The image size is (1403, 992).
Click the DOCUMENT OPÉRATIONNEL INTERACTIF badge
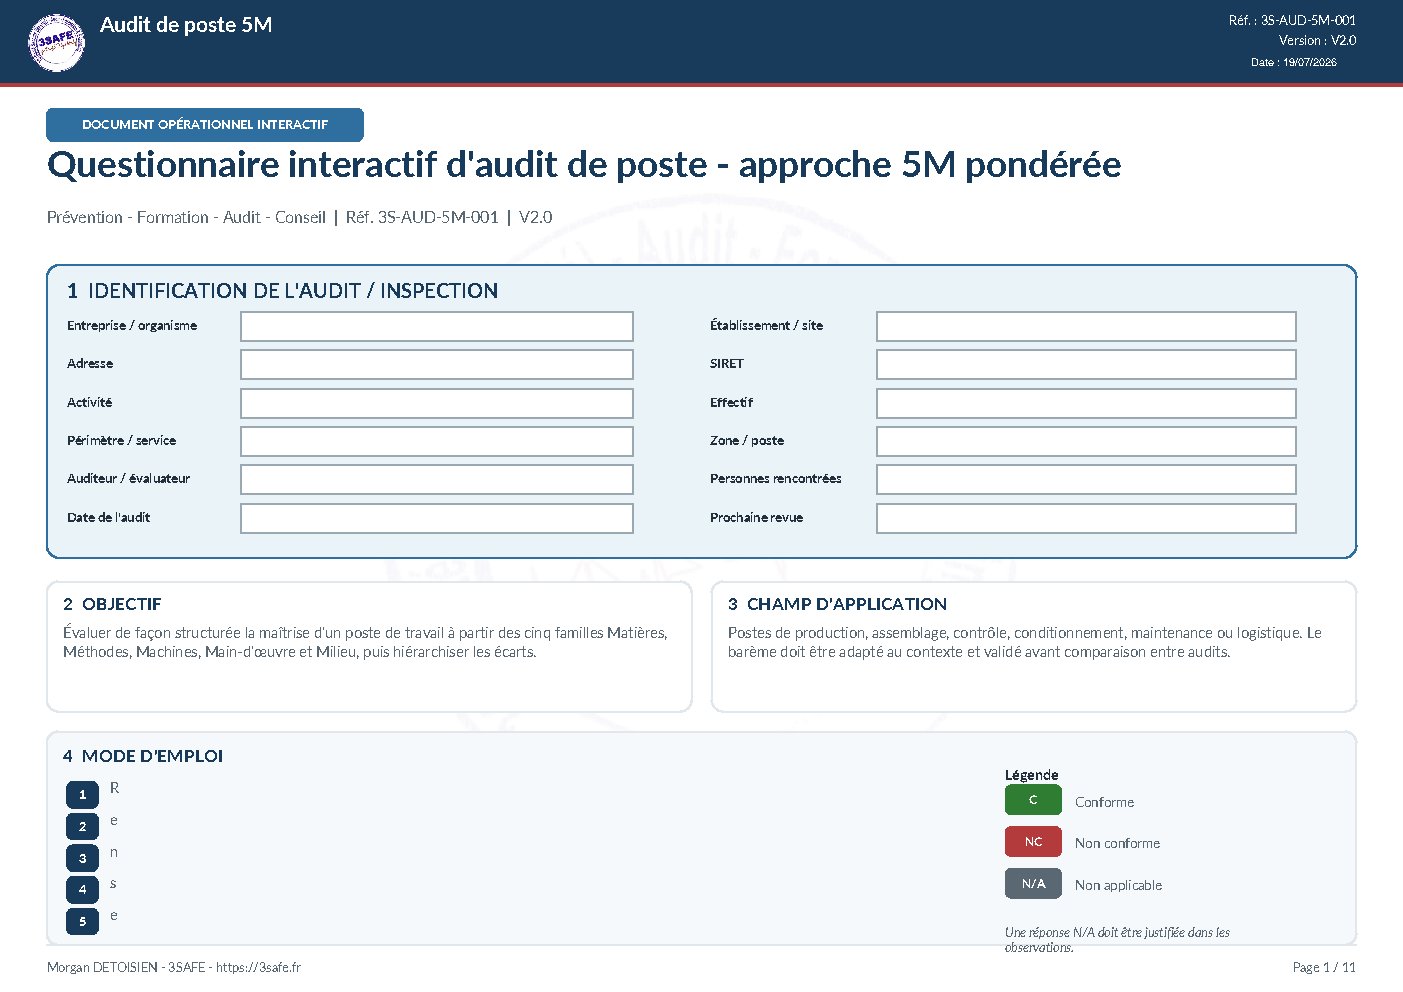coord(205,125)
